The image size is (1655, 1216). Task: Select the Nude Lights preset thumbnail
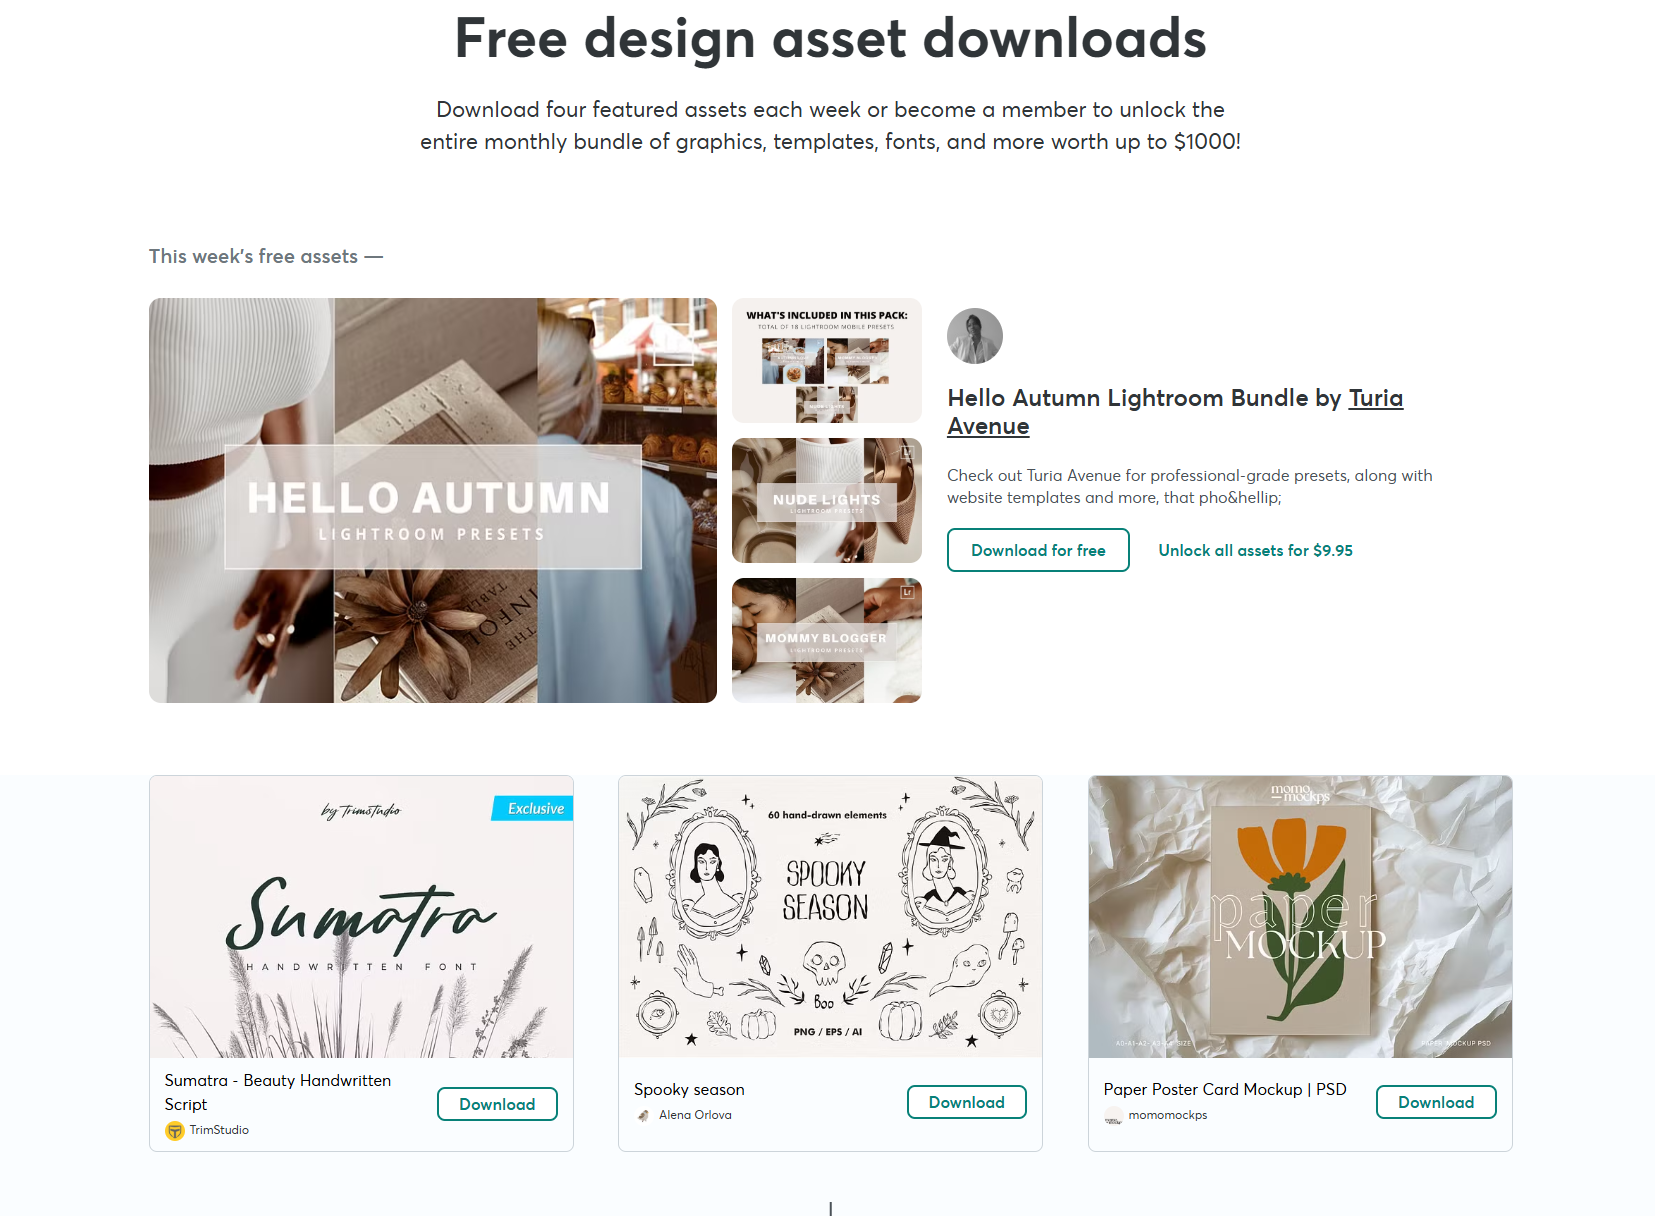coord(827,500)
